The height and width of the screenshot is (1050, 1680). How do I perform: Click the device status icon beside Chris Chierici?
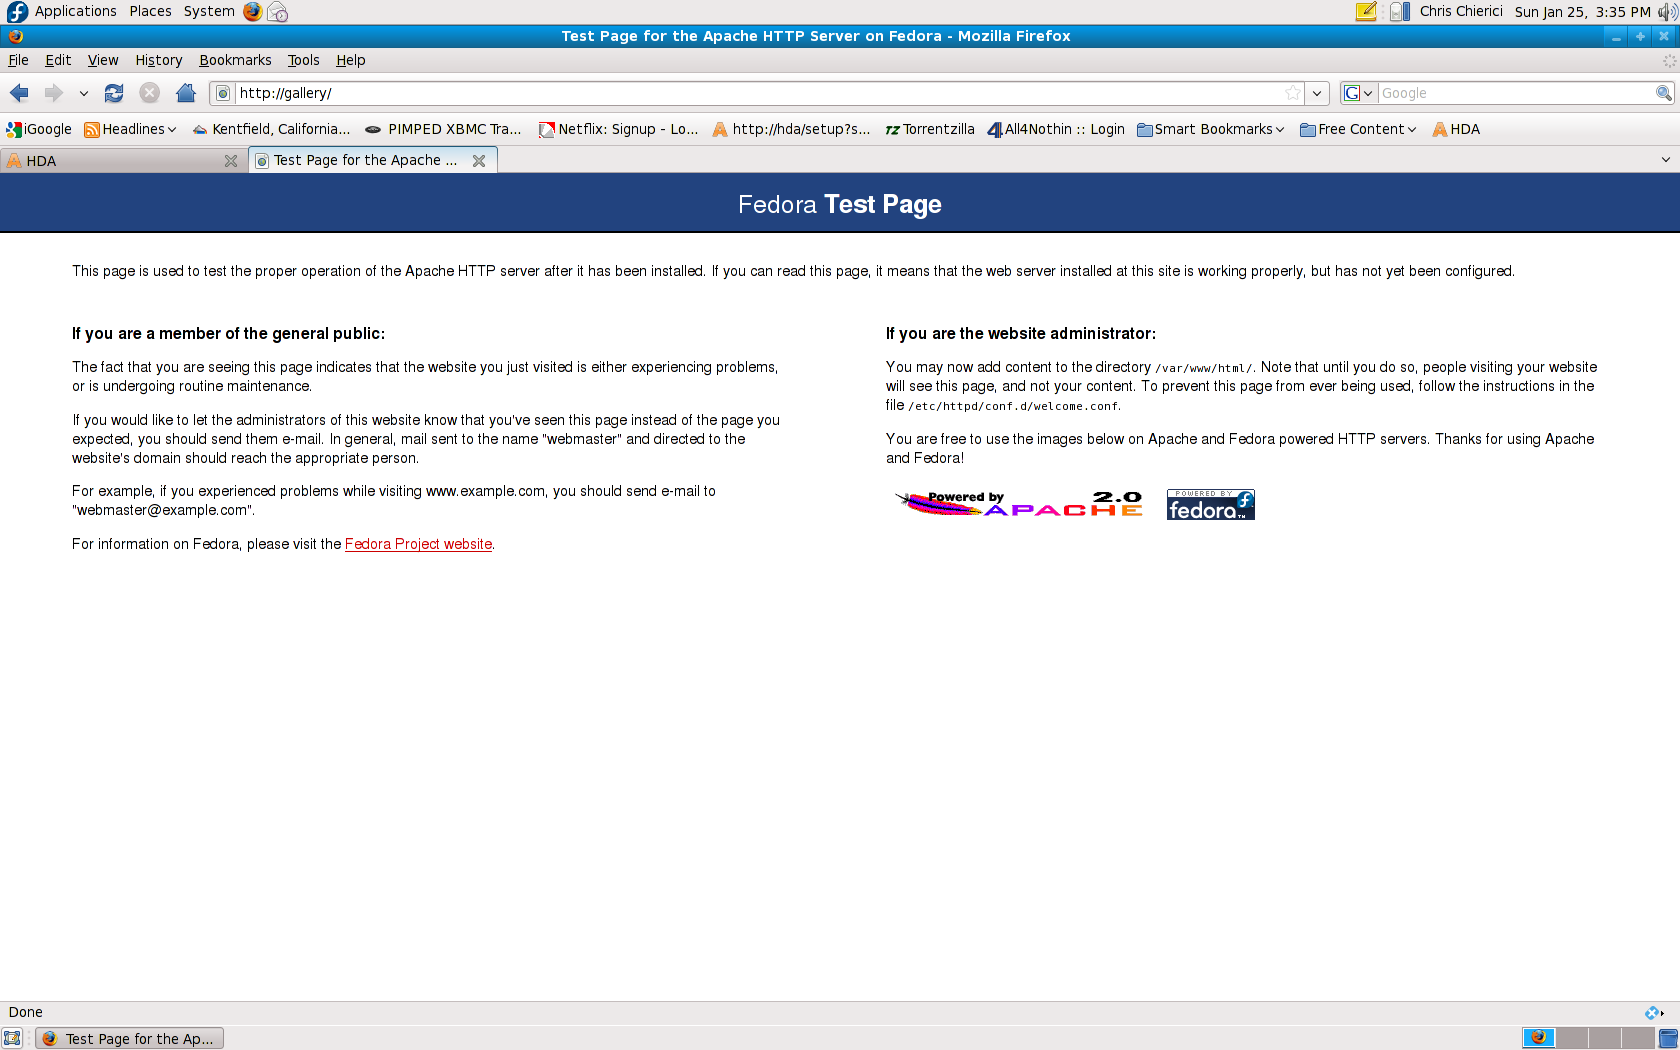pos(1400,12)
